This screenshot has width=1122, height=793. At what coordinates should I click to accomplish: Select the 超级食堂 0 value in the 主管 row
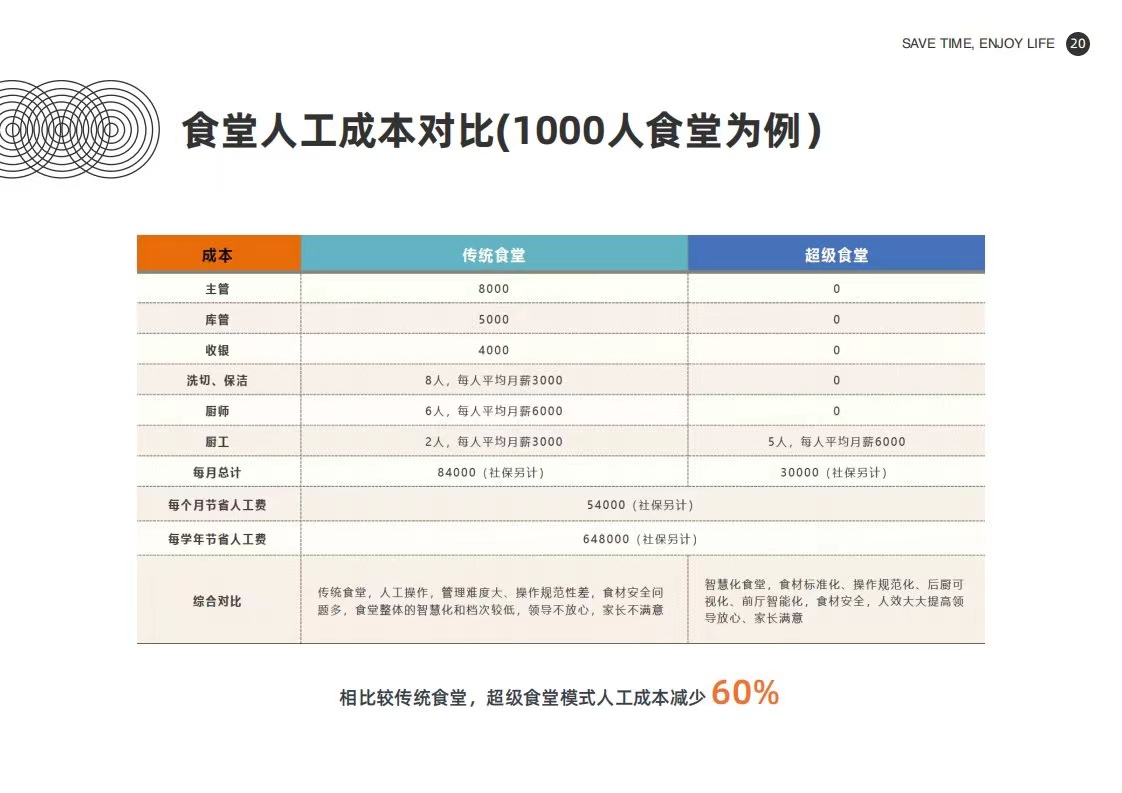pos(836,289)
